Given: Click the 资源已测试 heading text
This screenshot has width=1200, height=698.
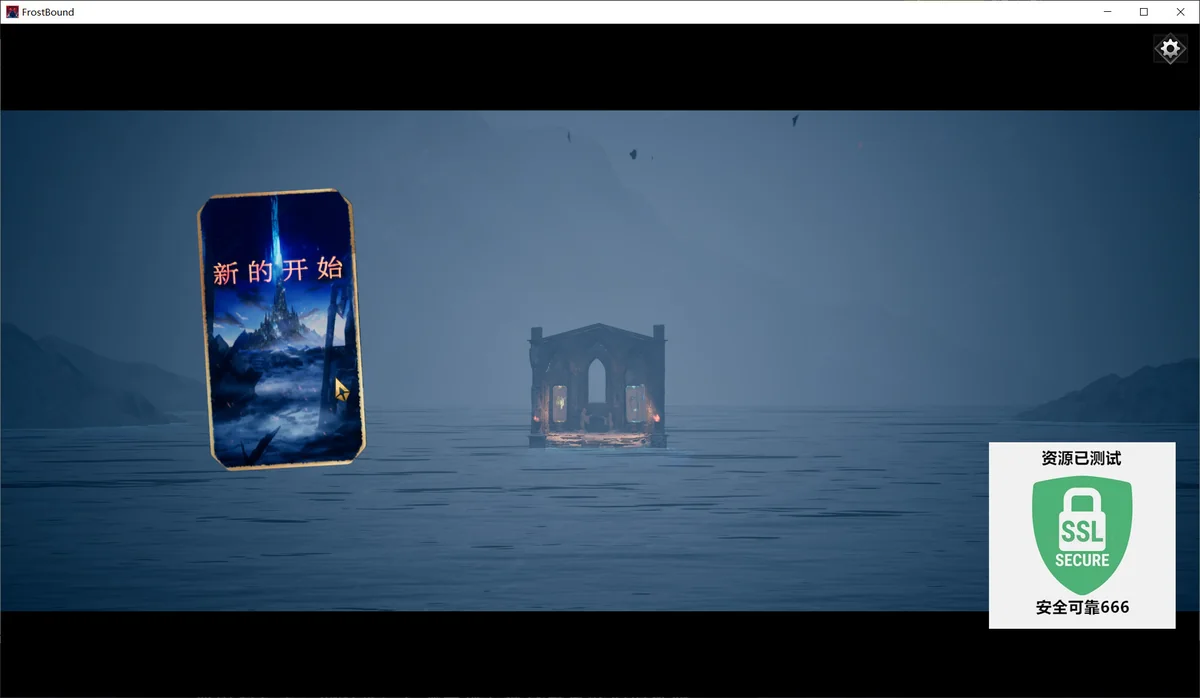Looking at the screenshot, I should pyautogui.click(x=1081, y=458).
